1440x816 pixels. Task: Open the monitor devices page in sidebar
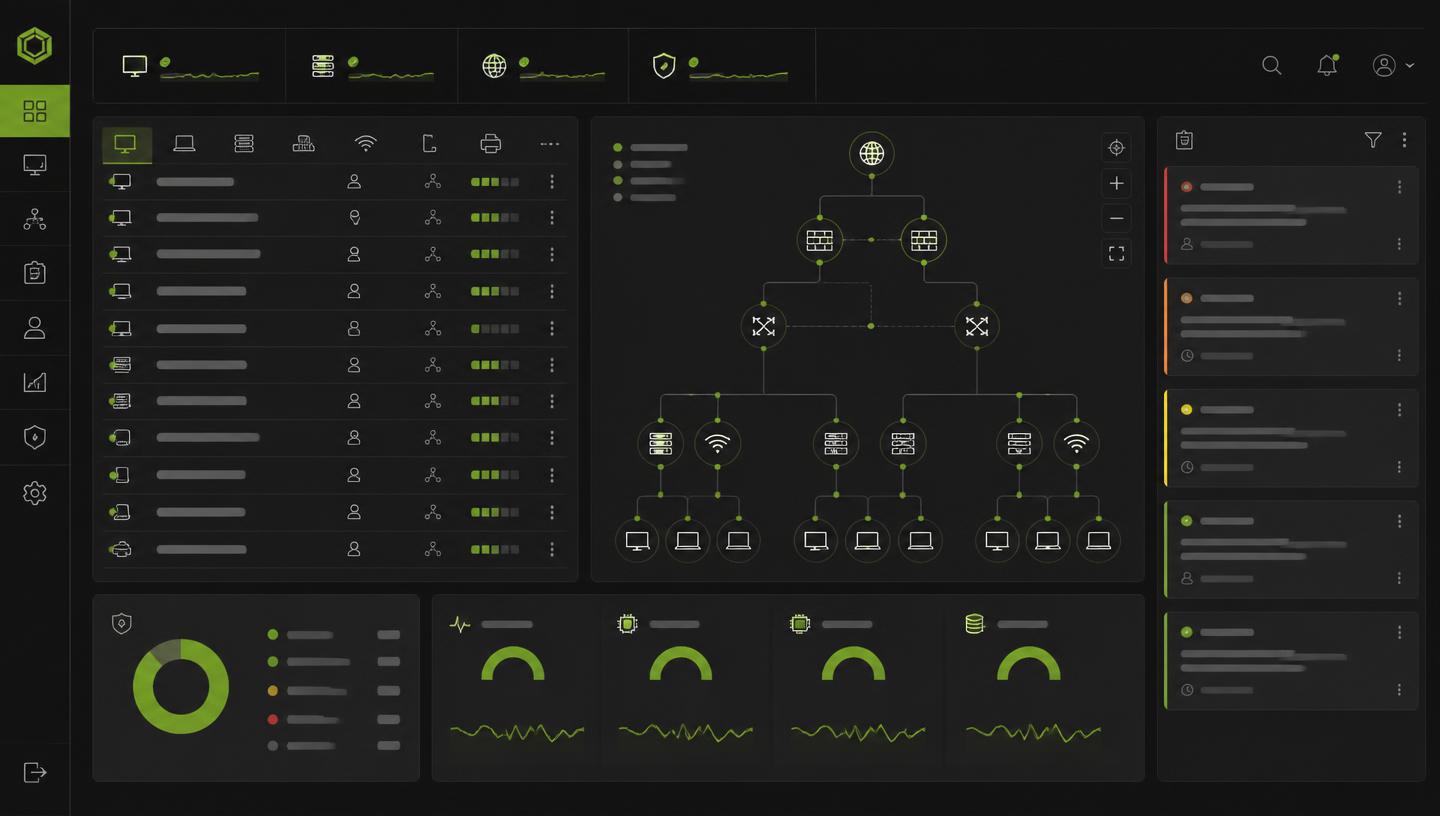(x=35, y=165)
